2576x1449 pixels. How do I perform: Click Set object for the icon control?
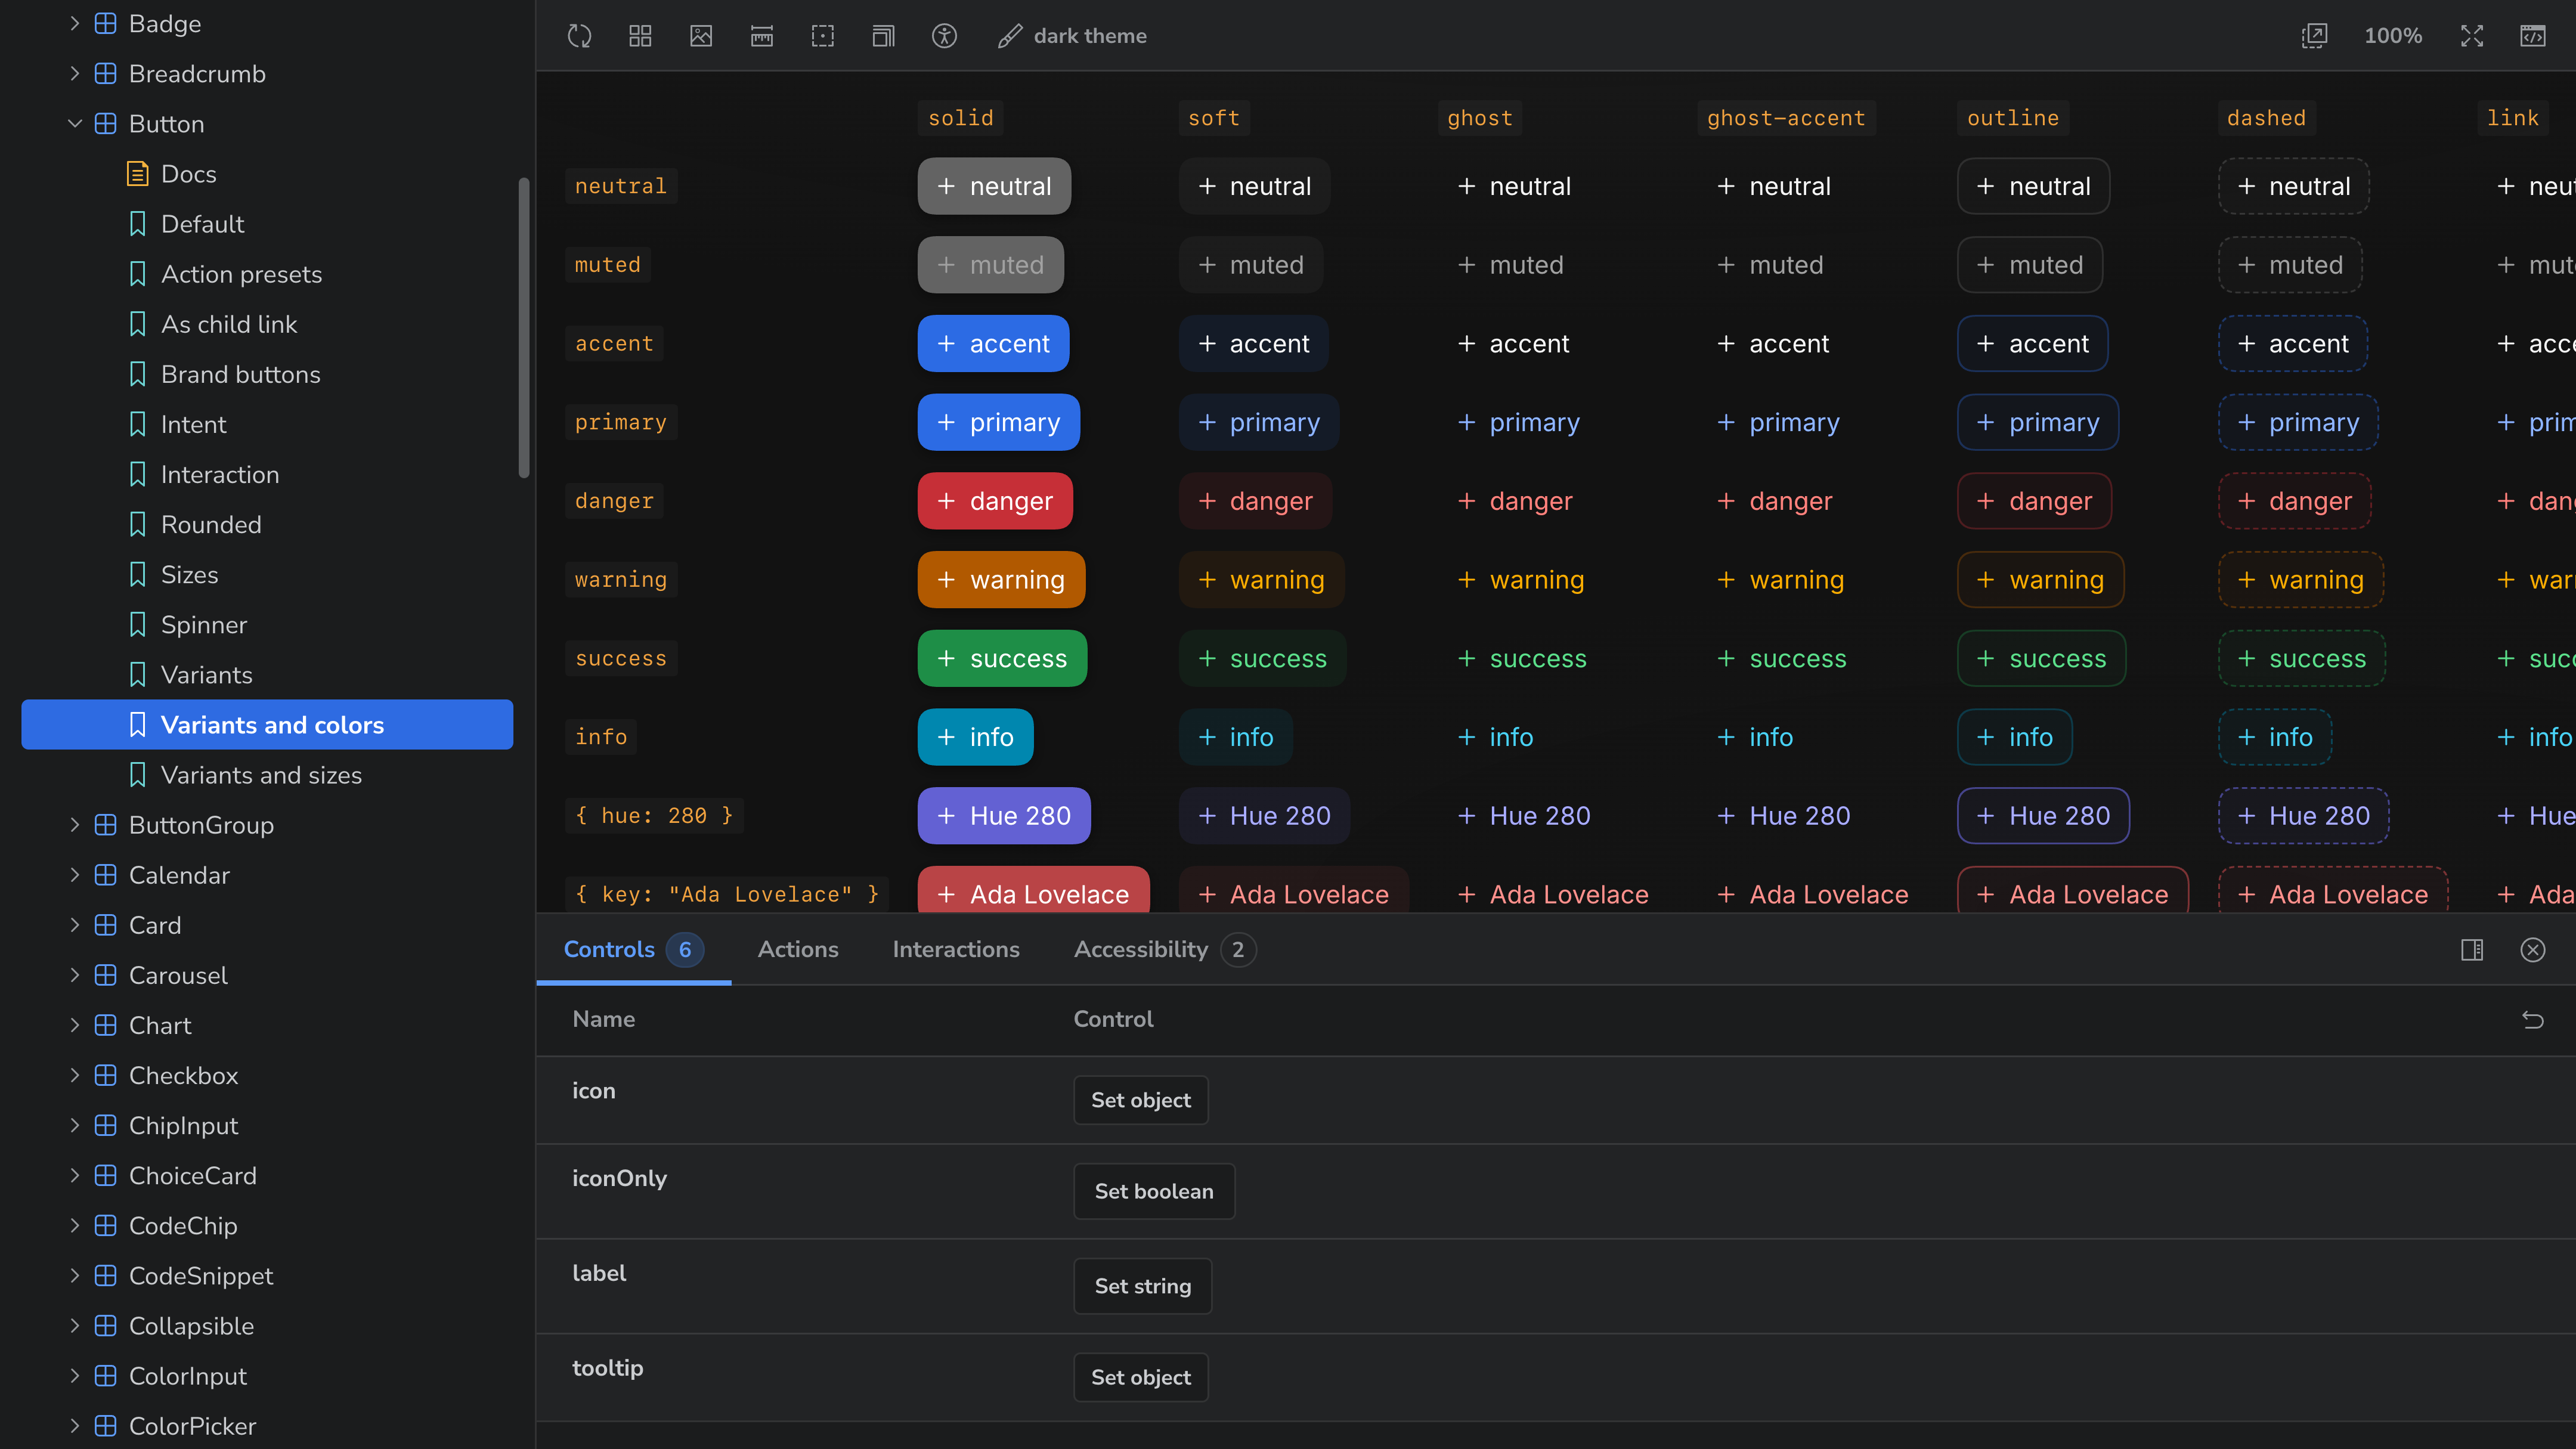tap(1141, 1100)
